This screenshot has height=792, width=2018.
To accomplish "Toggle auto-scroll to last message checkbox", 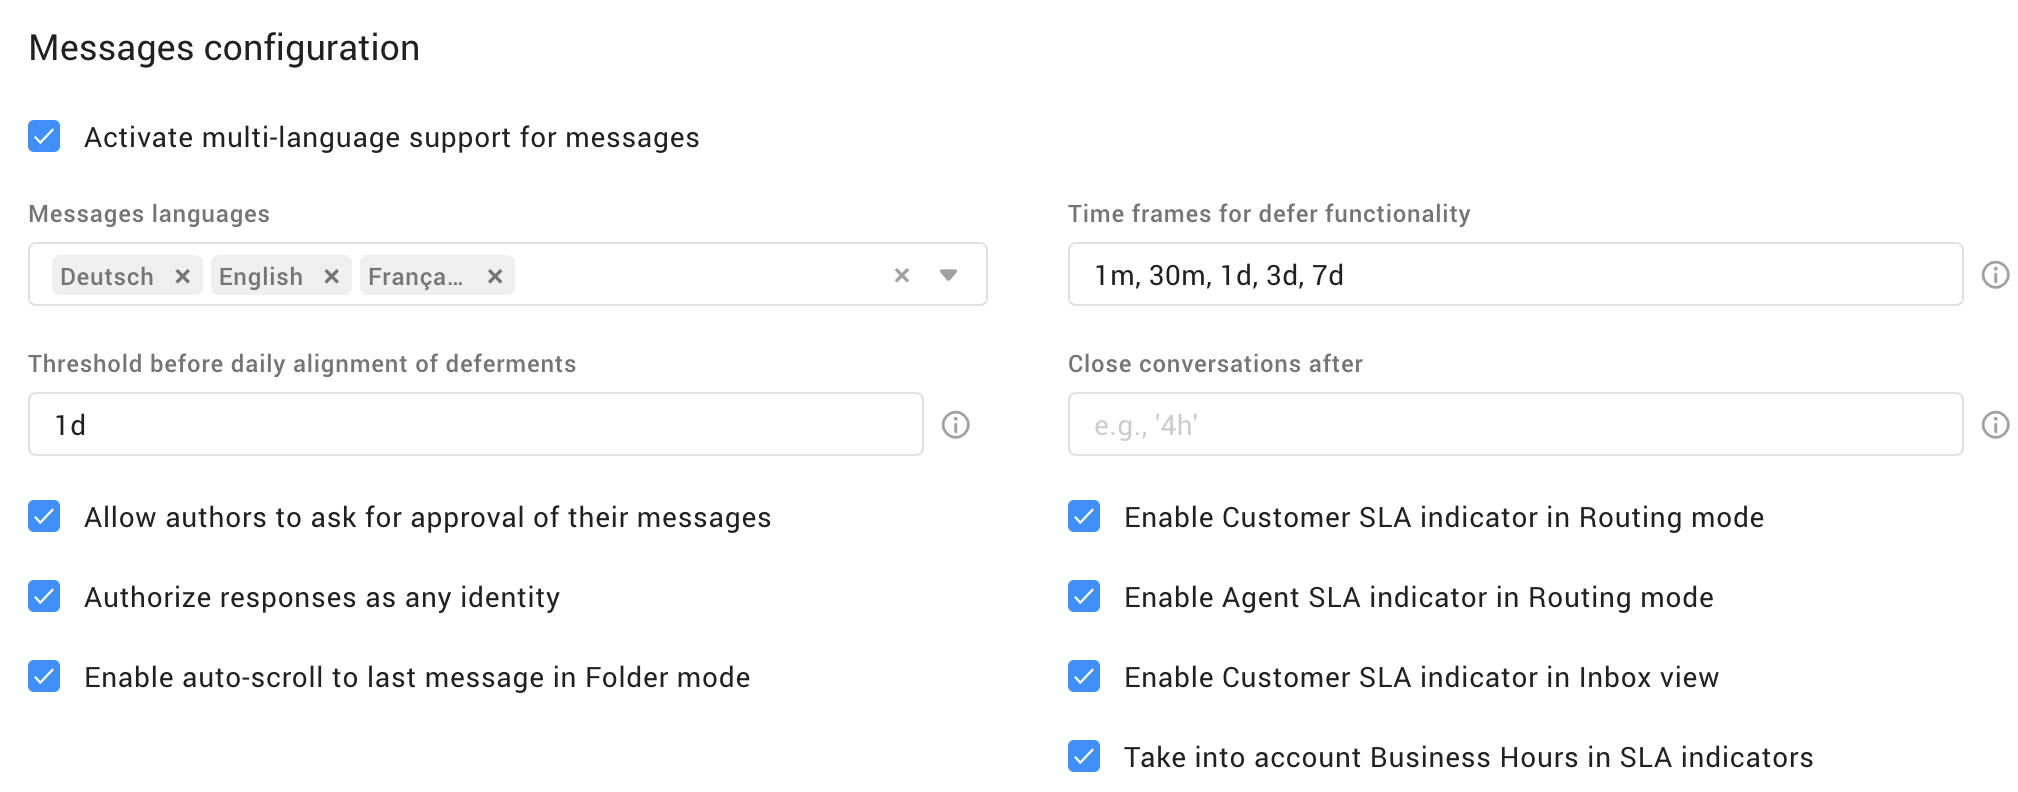I will pyautogui.click(x=44, y=676).
